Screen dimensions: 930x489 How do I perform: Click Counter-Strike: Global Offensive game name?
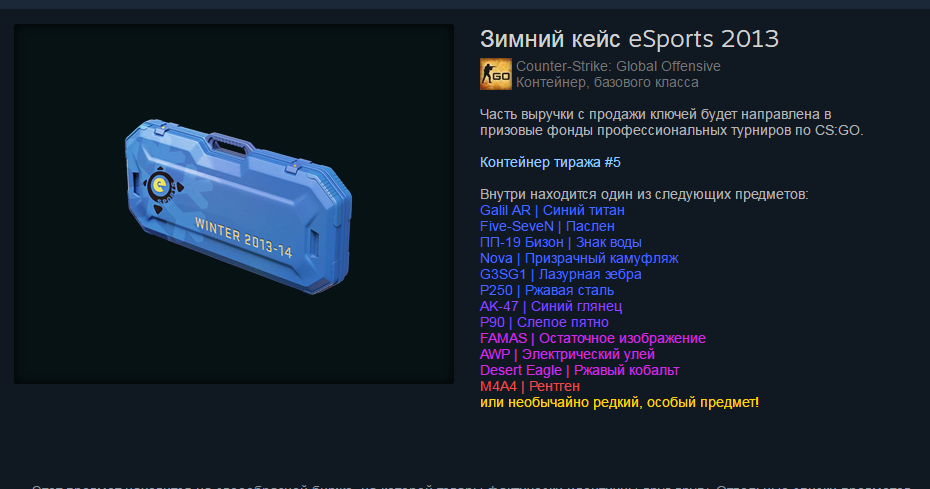point(618,66)
